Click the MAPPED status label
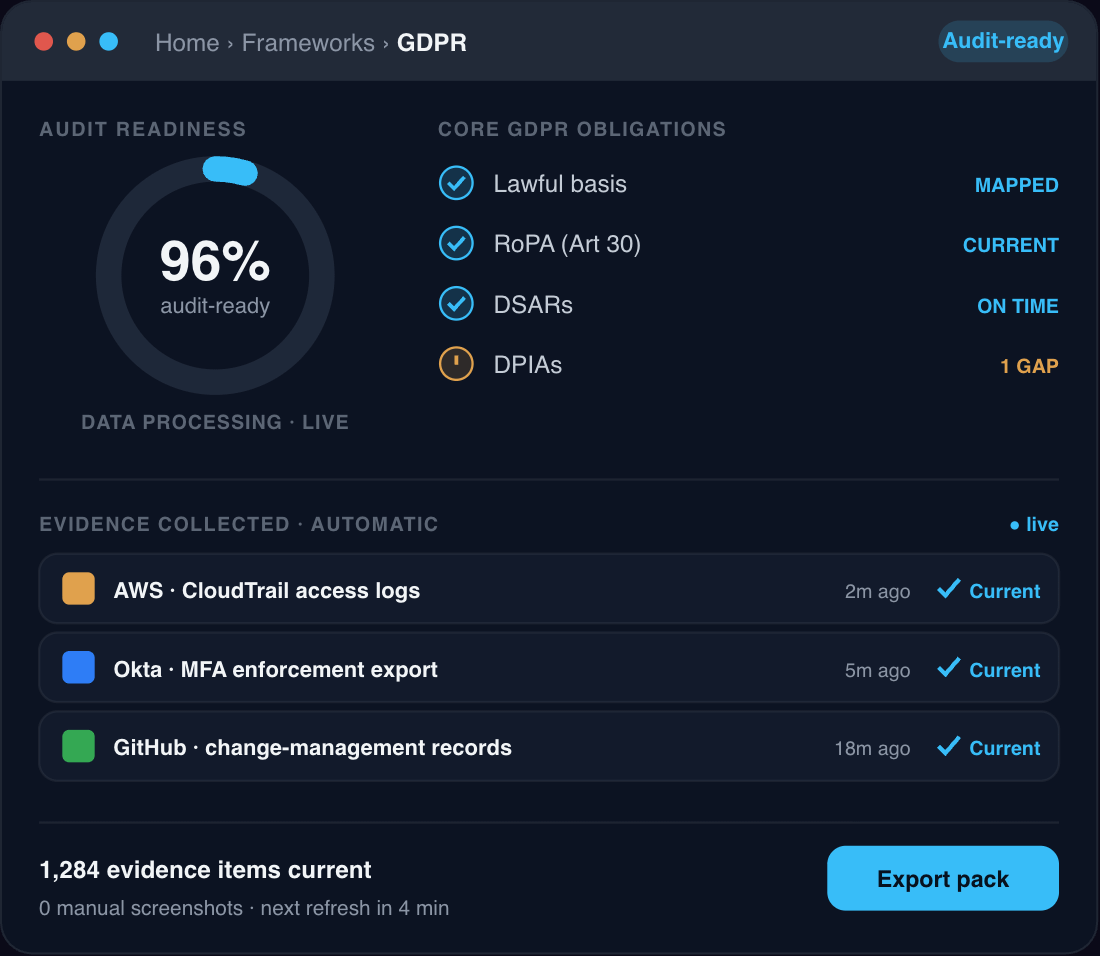This screenshot has width=1100, height=956. [1017, 185]
